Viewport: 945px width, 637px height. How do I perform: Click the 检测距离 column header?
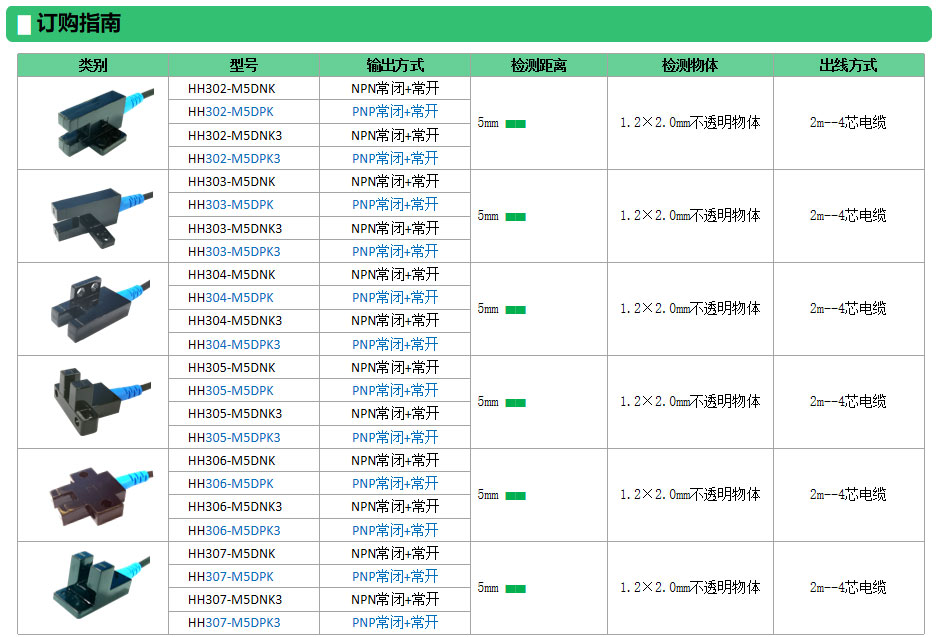click(x=538, y=66)
